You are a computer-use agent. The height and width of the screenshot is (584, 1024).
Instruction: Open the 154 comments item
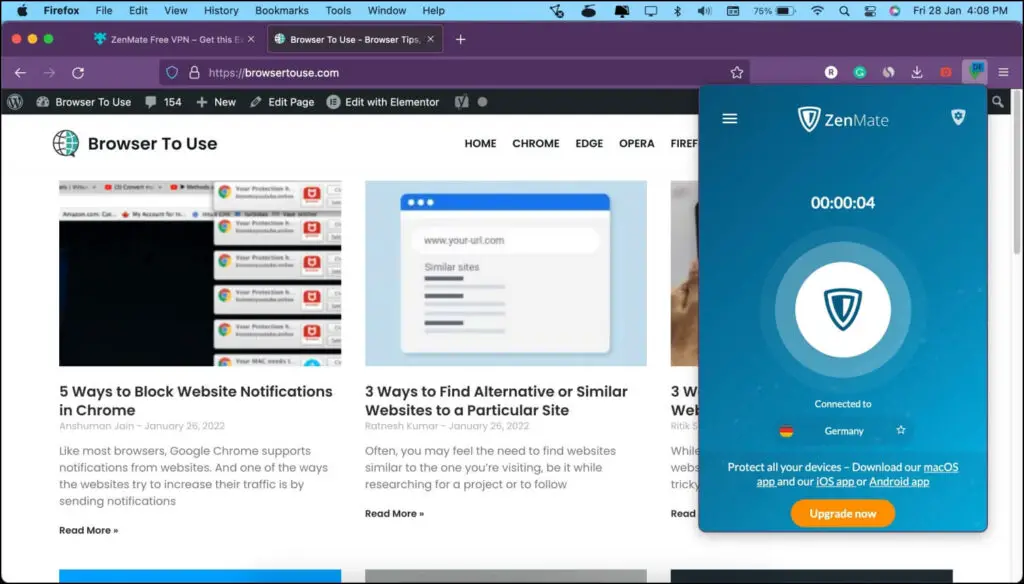(x=163, y=102)
